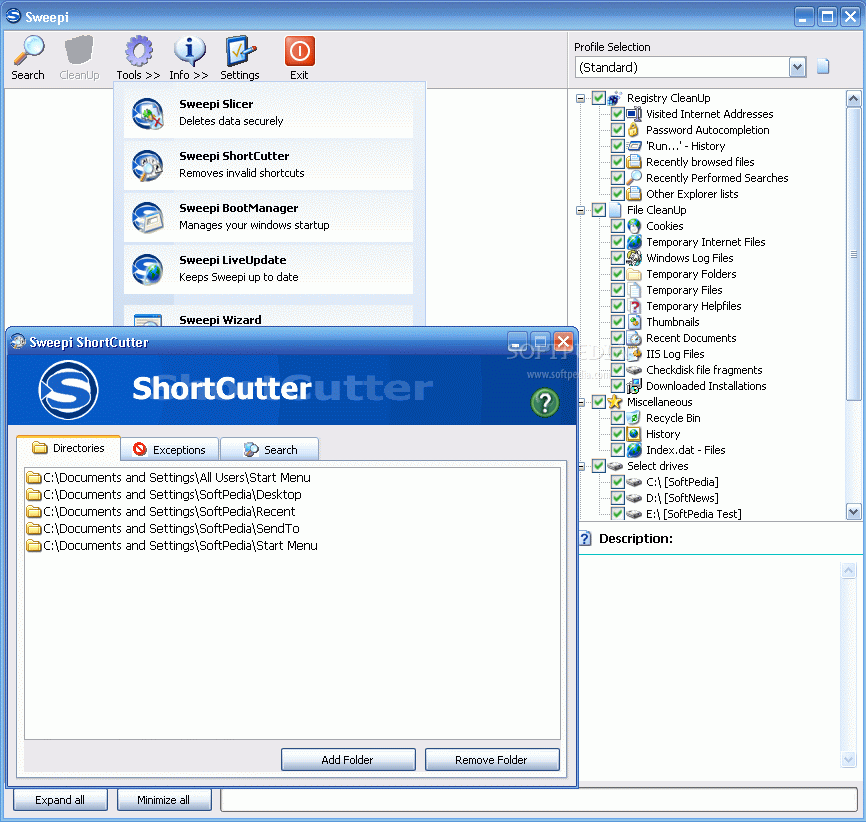Click the Windows Log Files icon
The height and width of the screenshot is (822, 866).
coord(635,259)
